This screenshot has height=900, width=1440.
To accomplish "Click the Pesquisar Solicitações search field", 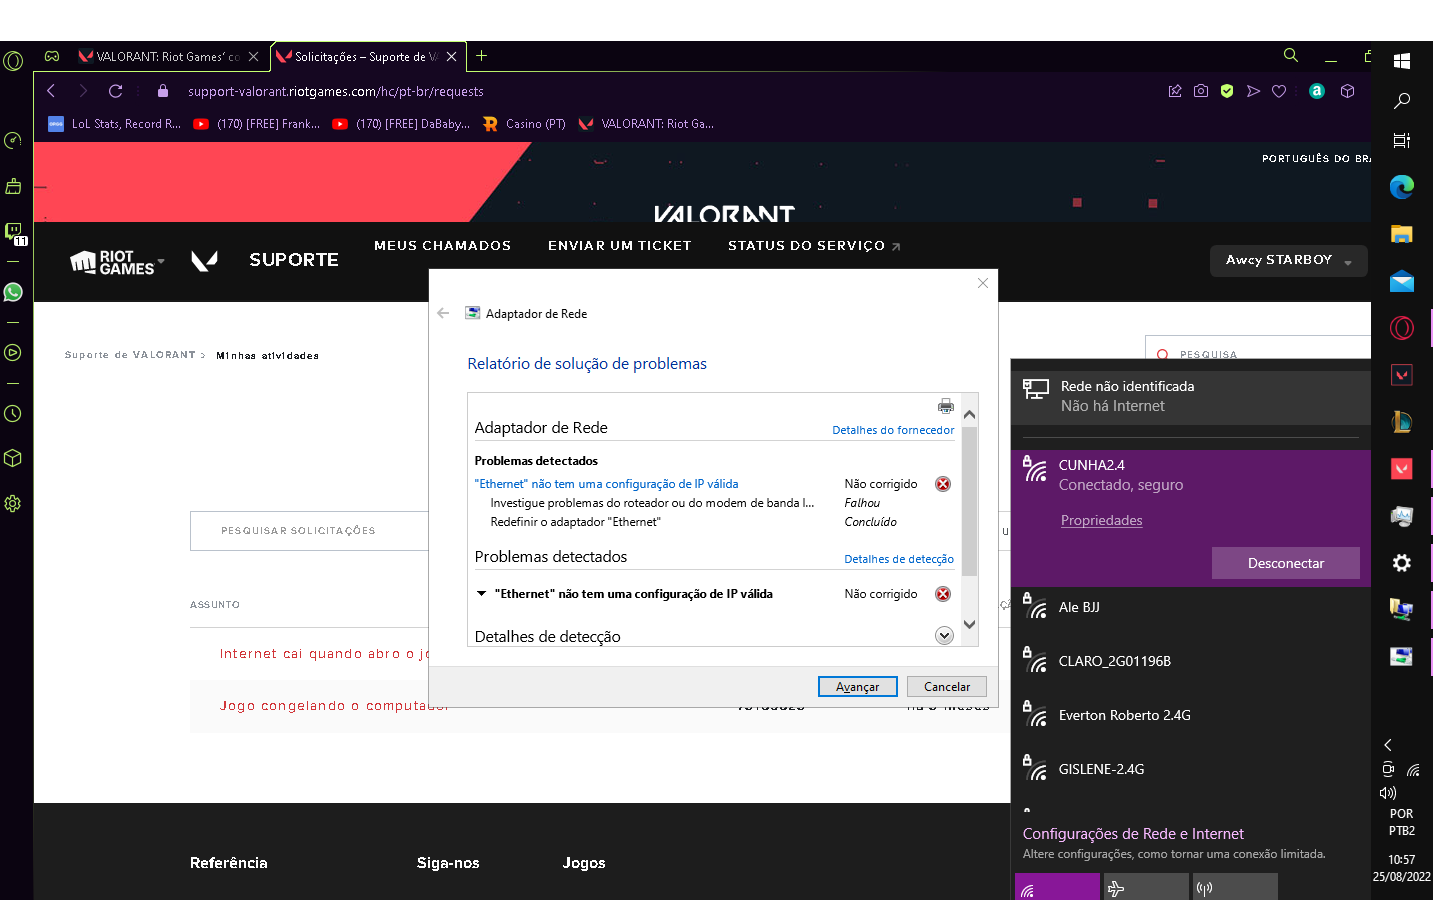I will [x=310, y=531].
